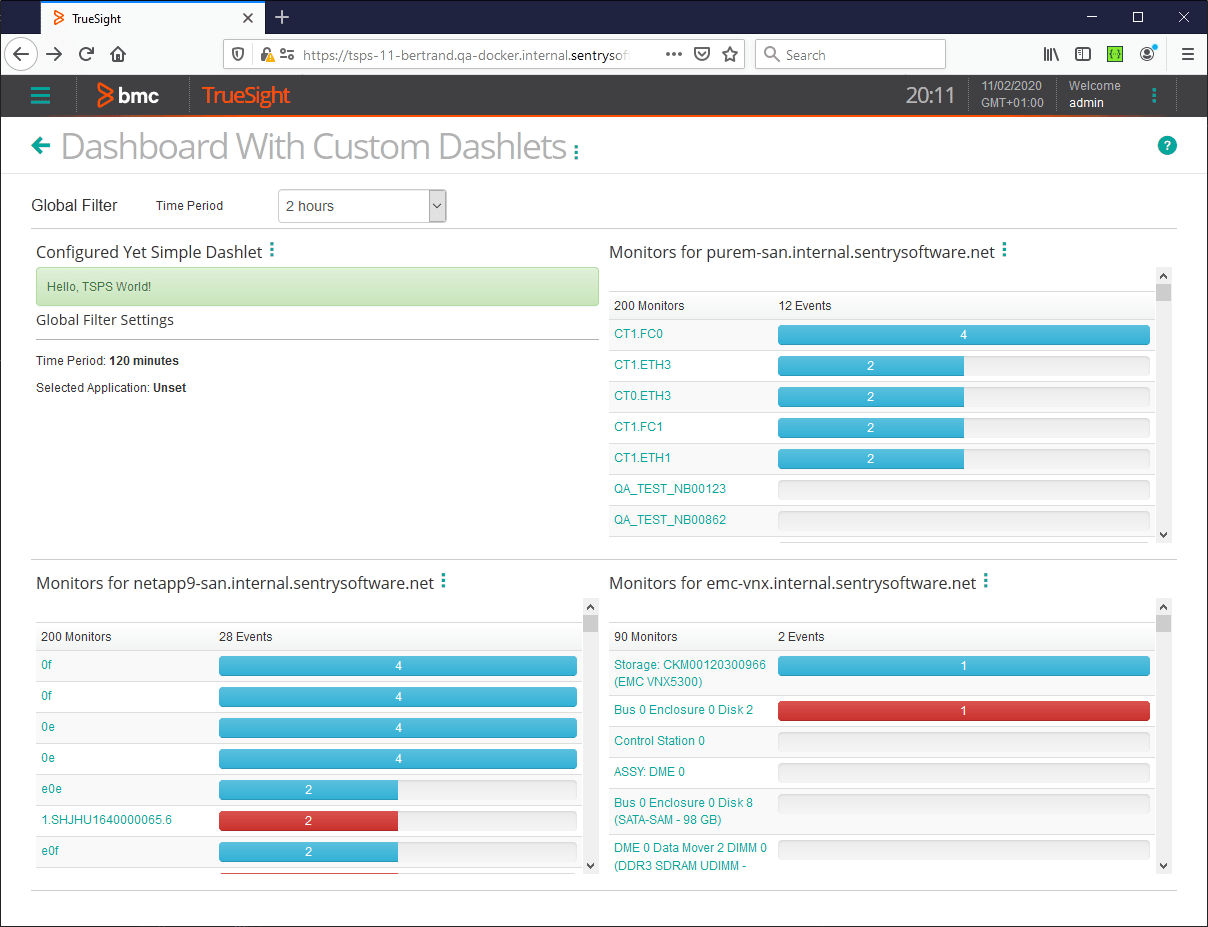Open Storage: CKM00120300966 monitor link
Screen dimensions: 1208x927
click(x=690, y=673)
